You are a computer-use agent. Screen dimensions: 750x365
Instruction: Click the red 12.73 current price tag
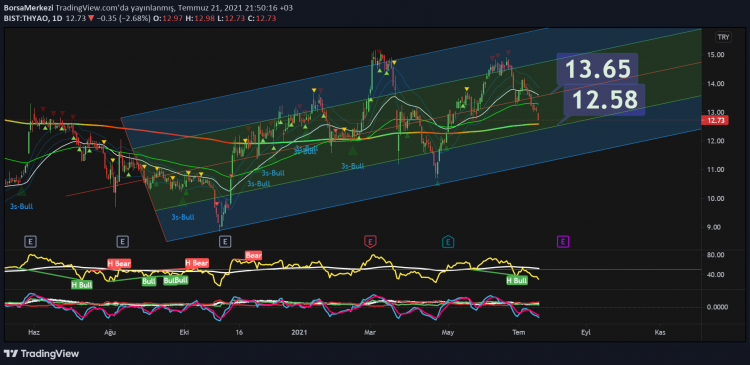(715, 121)
